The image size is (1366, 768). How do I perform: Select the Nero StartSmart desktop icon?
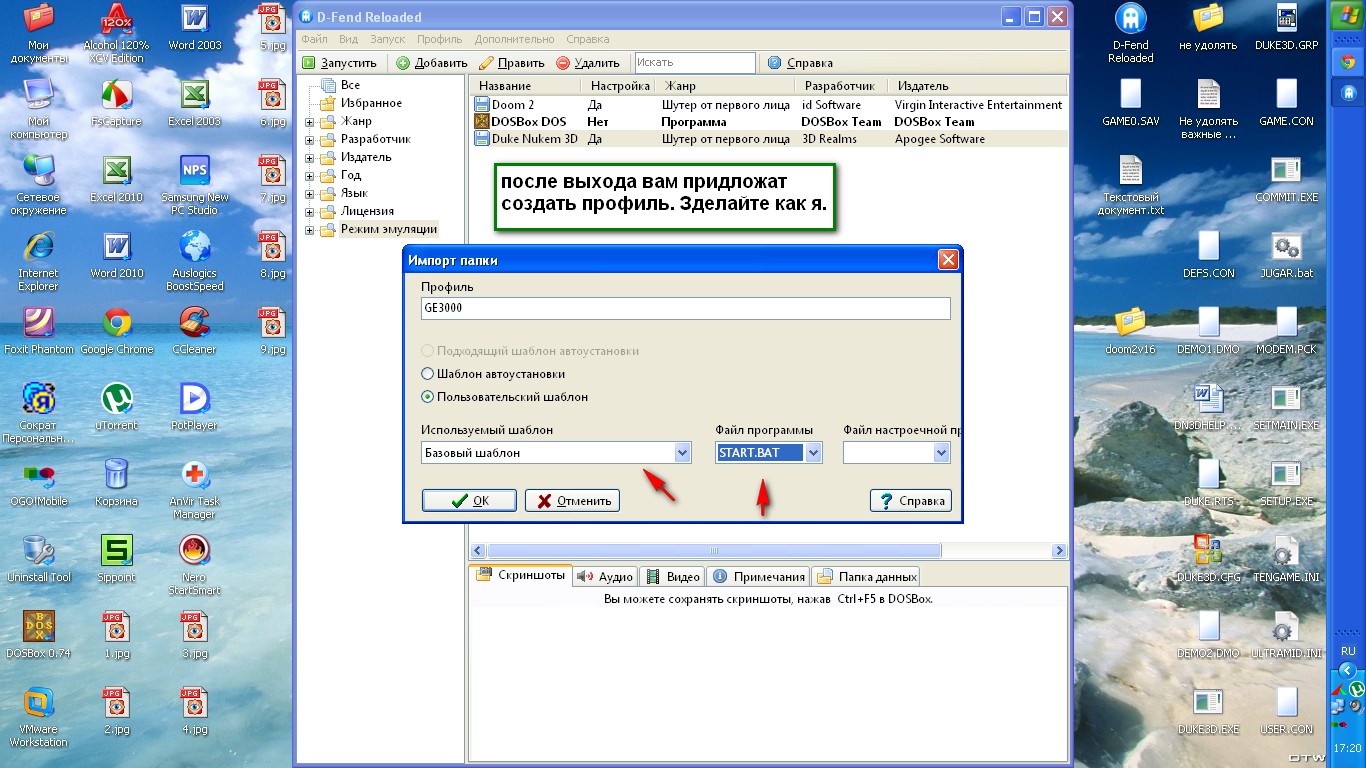click(194, 565)
